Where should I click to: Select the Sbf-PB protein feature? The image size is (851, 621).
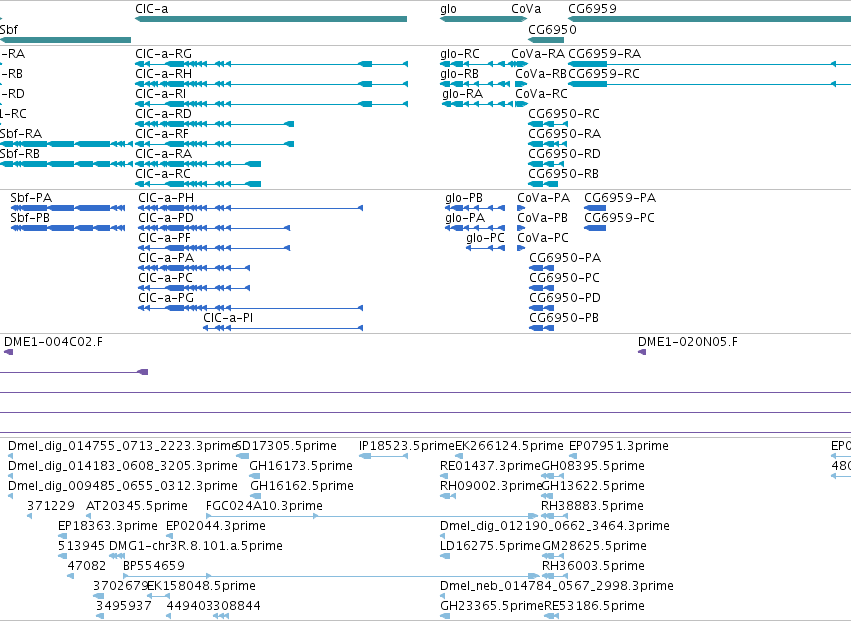[x=68, y=228]
